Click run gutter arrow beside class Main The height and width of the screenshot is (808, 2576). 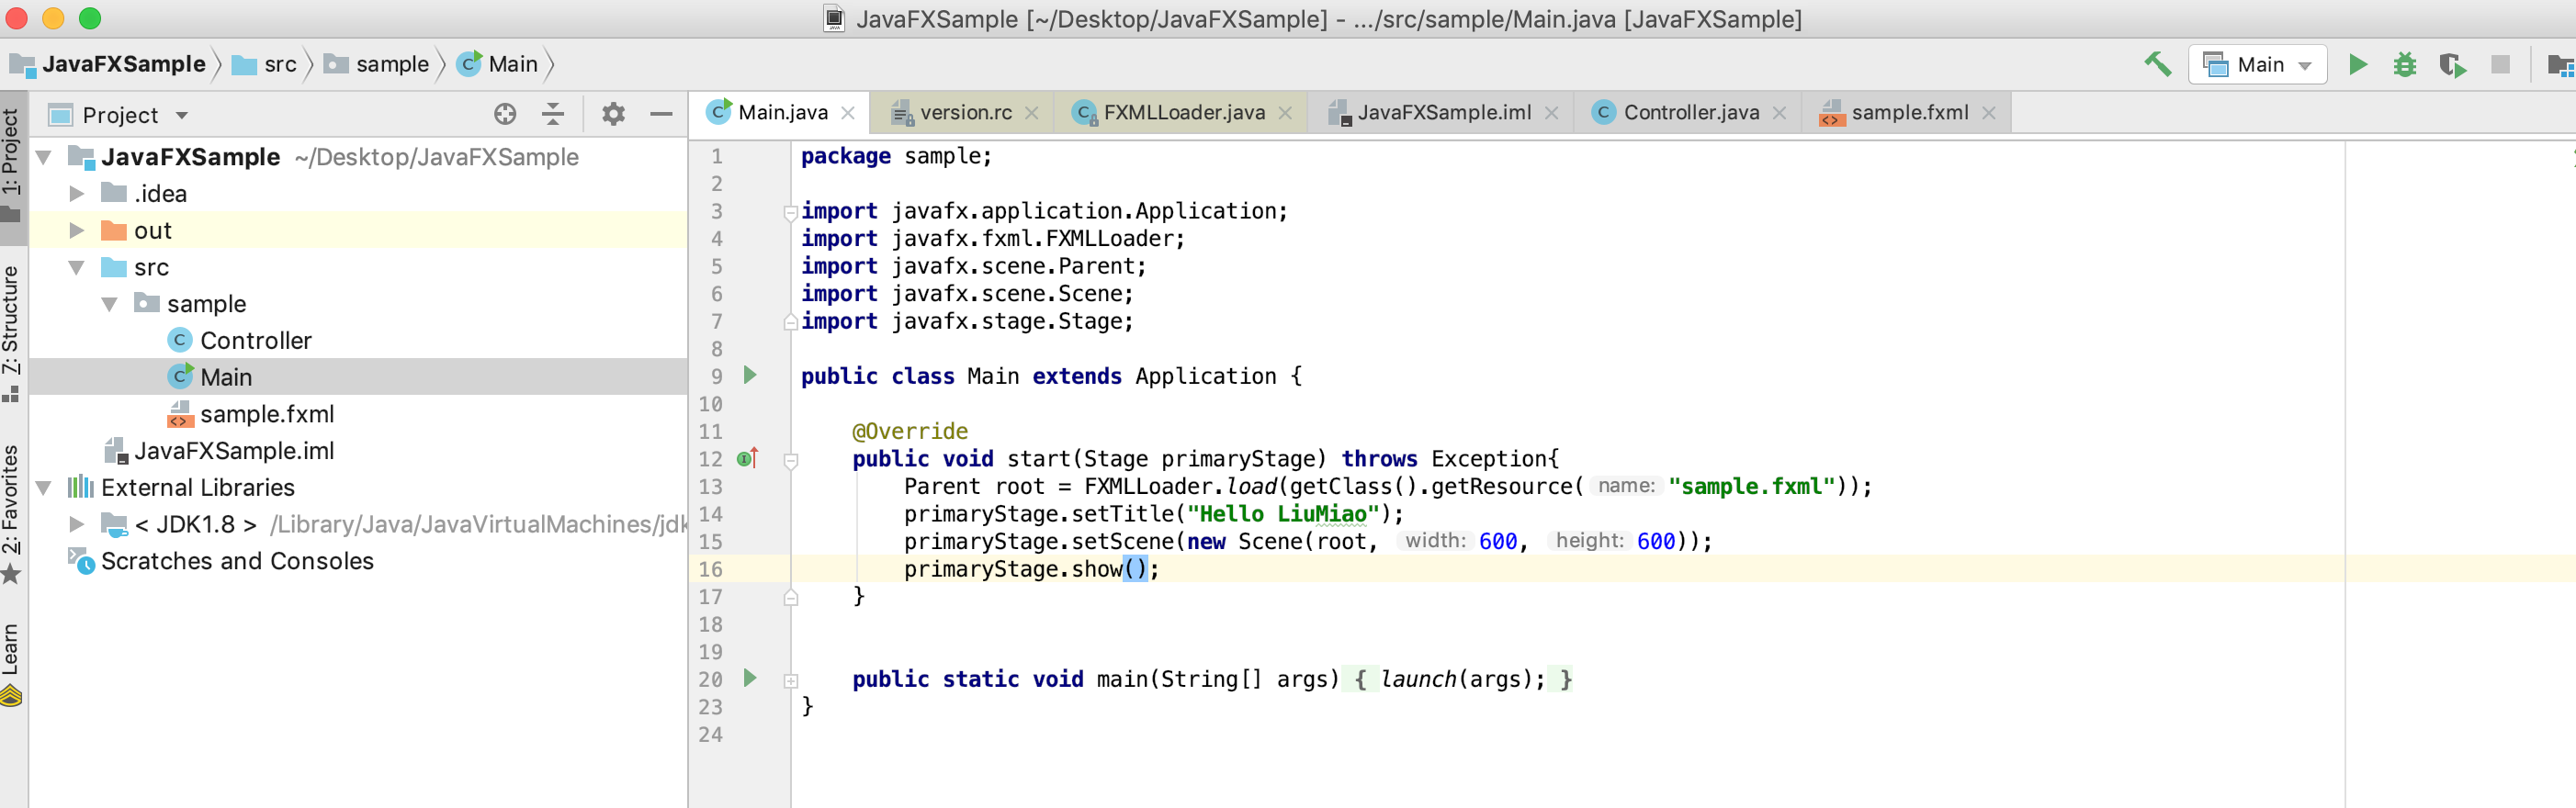(x=750, y=376)
